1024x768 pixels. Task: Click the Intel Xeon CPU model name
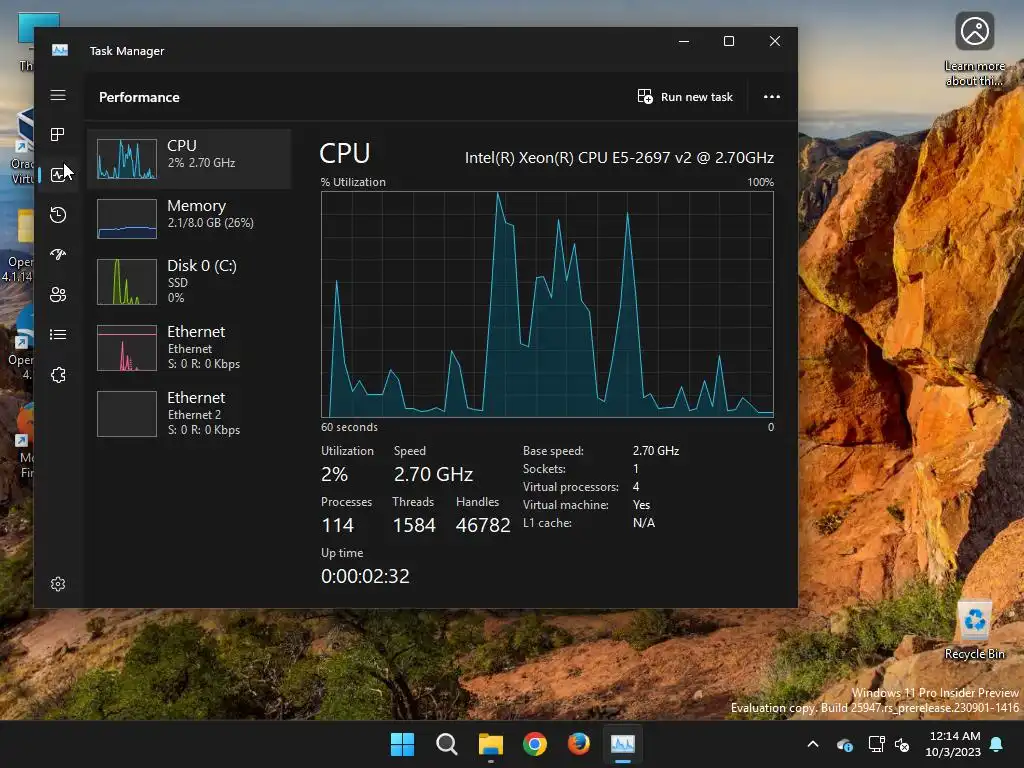click(x=619, y=158)
